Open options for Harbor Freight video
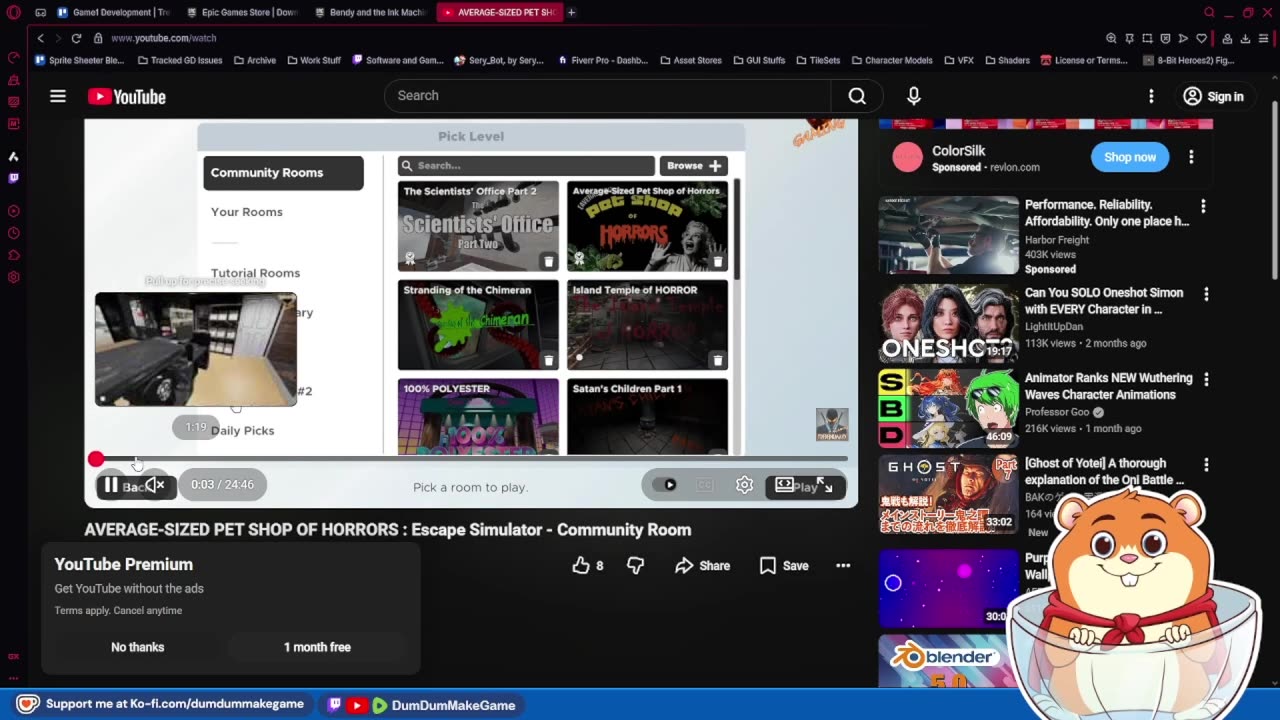This screenshot has height=720, width=1280. (1203, 206)
